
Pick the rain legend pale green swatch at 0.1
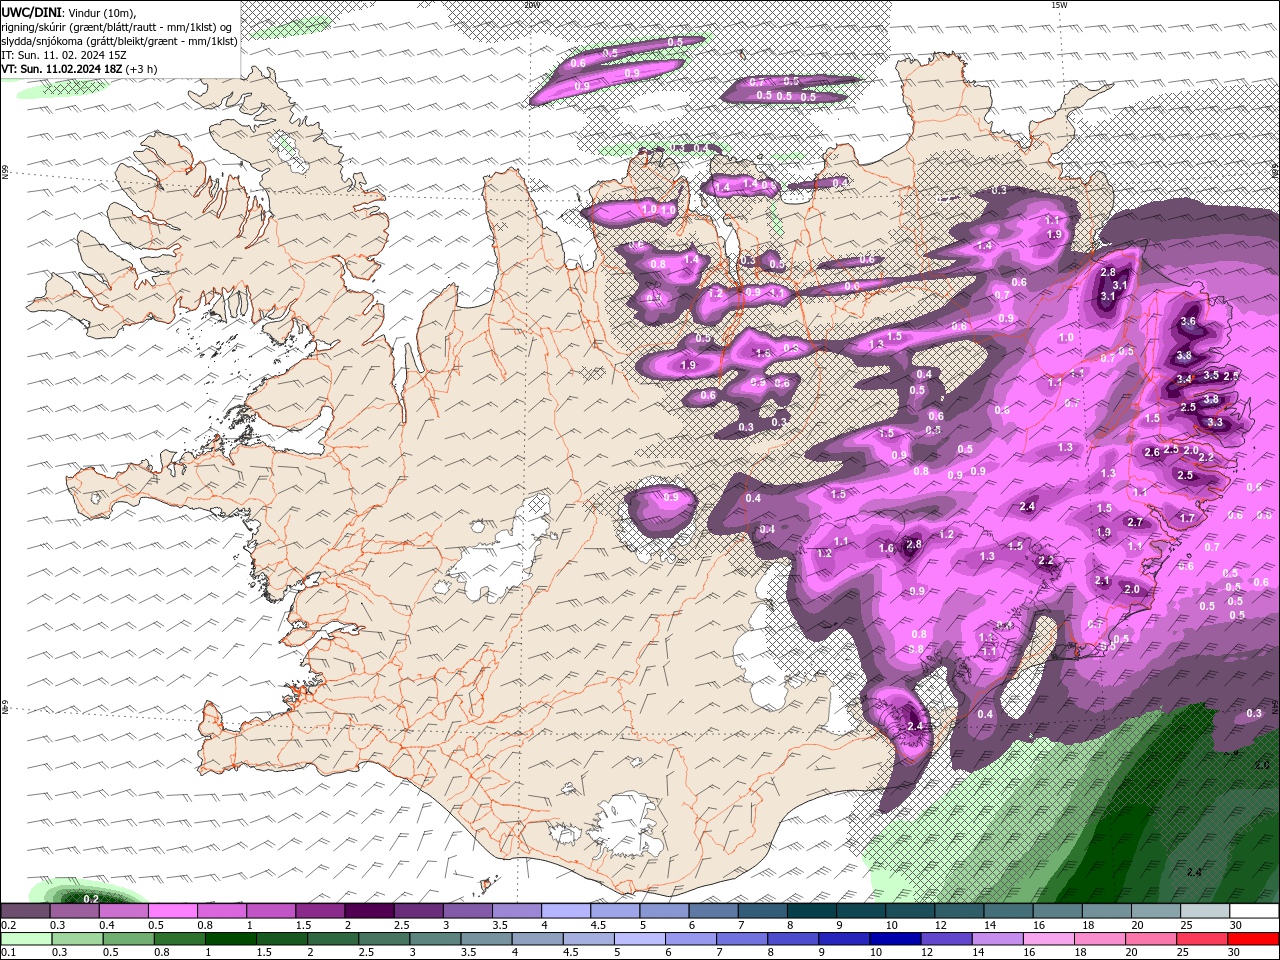pyautogui.click(x=25, y=939)
